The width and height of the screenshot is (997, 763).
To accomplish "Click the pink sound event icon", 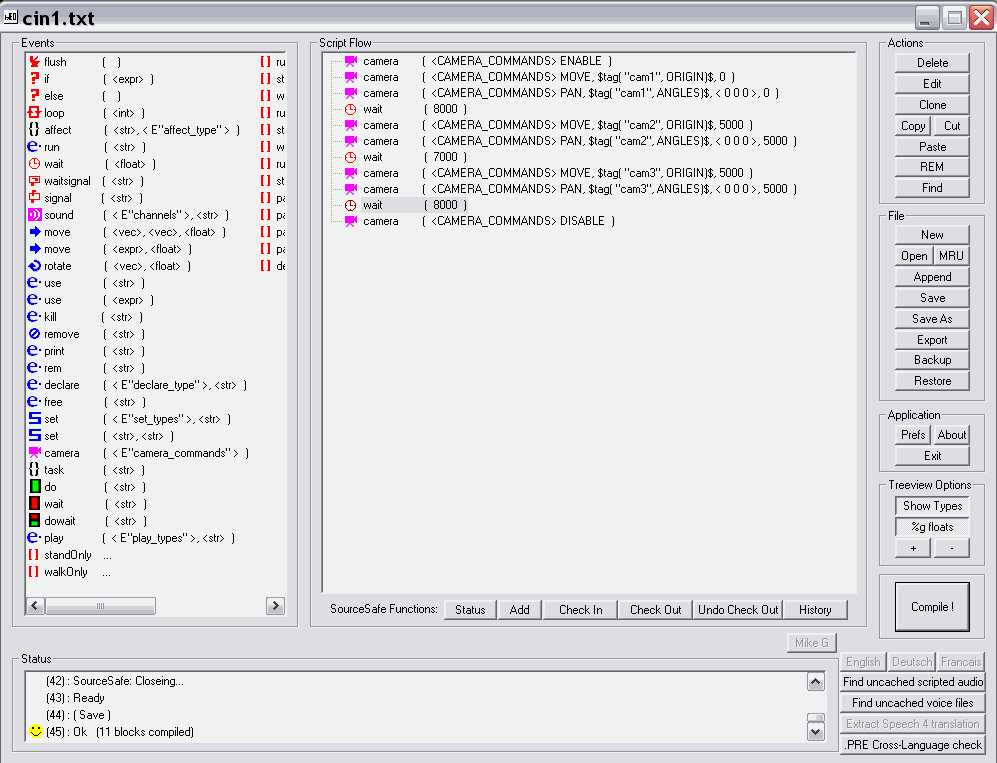I will pos(34,214).
